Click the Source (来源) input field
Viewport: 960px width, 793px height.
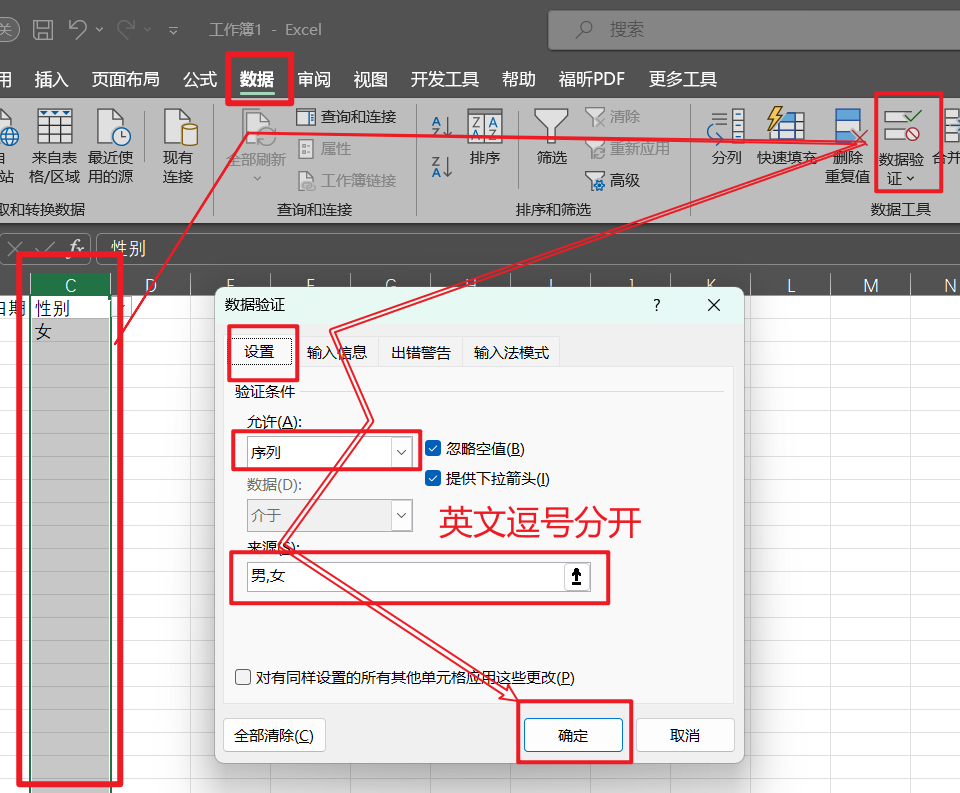(x=405, y=576)
